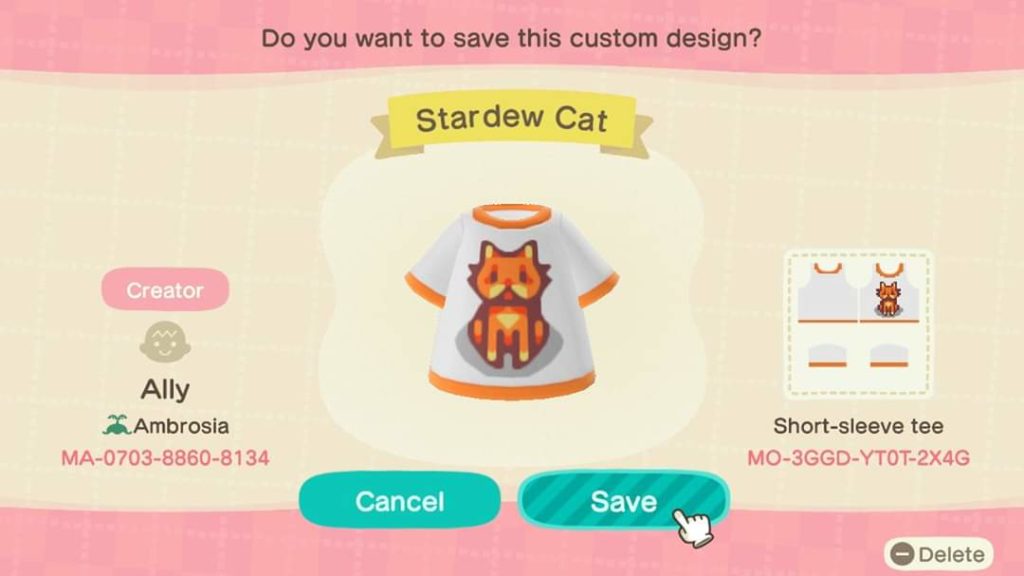Click the Ambrosia island palm tree icon

click(116, 426)
